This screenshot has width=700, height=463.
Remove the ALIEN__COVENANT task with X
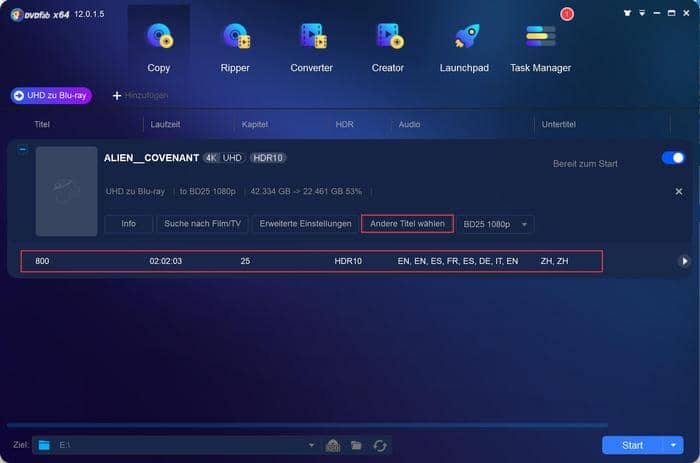tap(679, 192)
